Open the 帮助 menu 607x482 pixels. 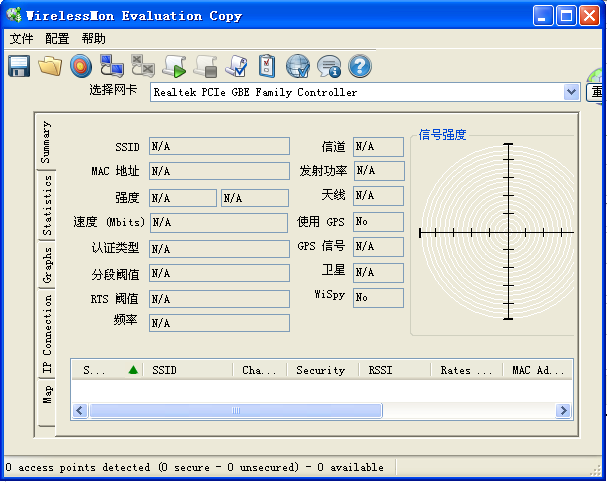tap(93, 39)
